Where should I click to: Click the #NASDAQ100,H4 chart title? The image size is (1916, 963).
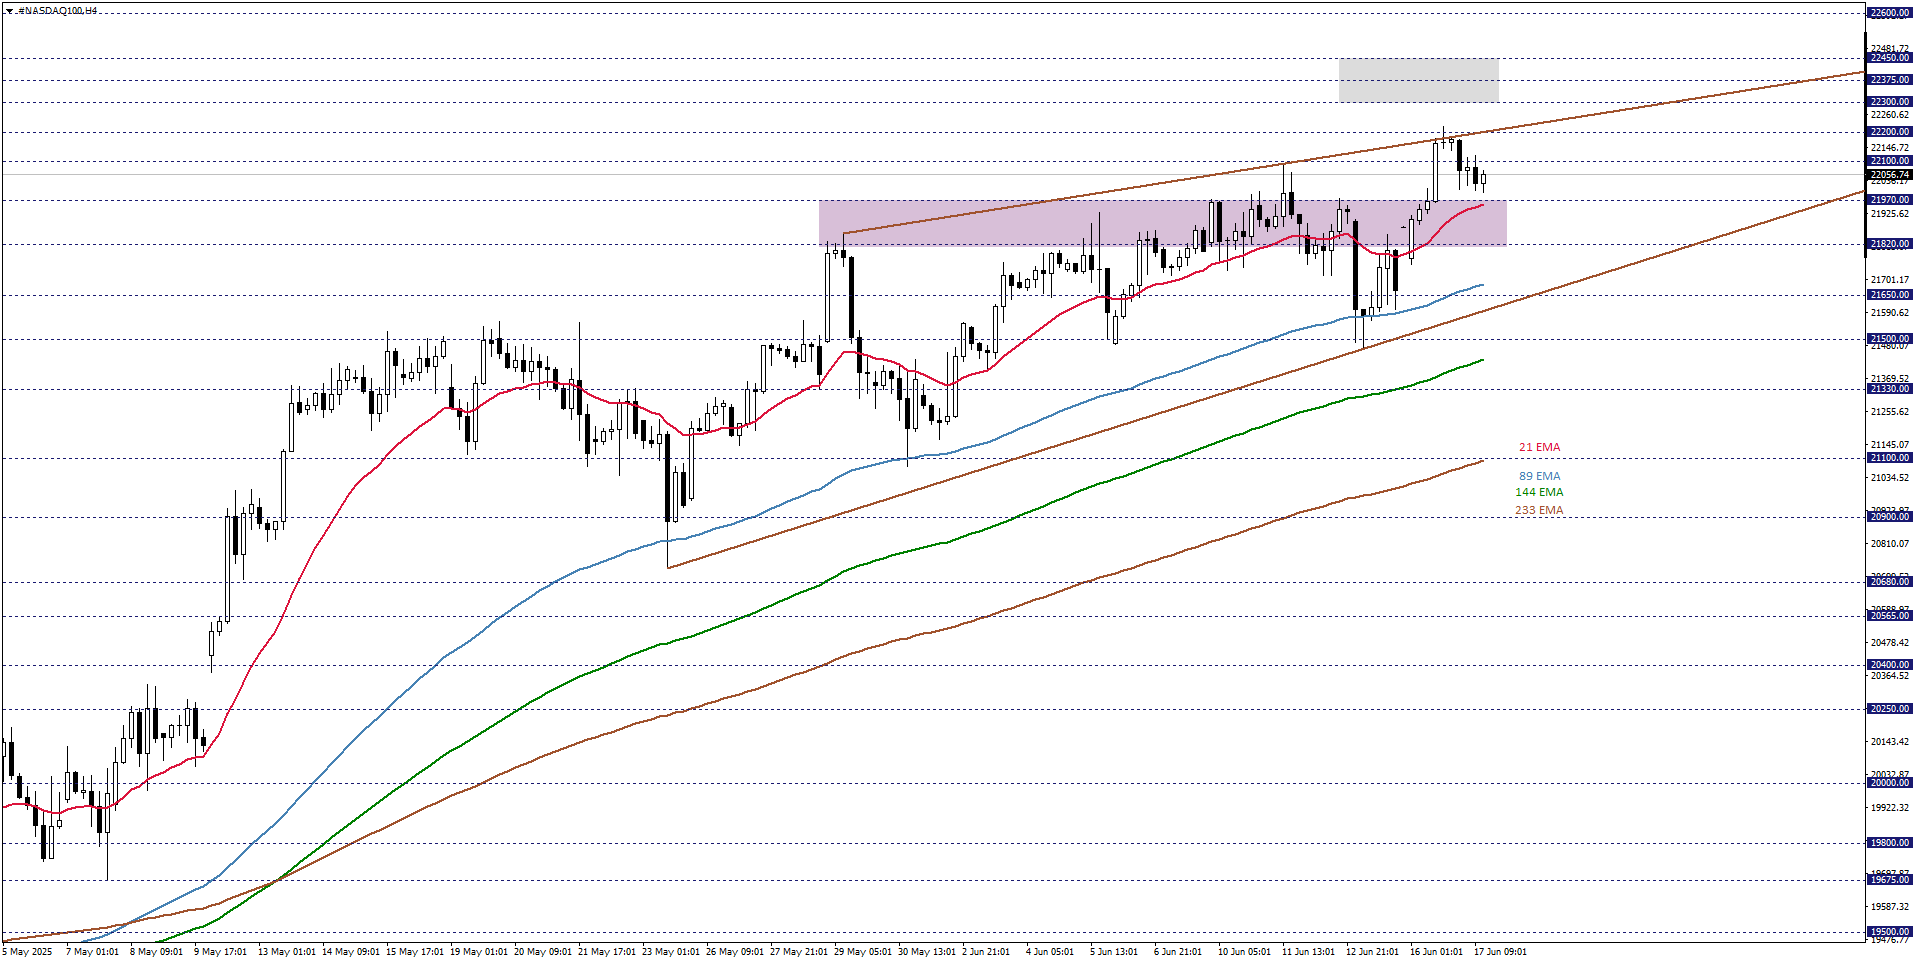(x=57, y=11)
